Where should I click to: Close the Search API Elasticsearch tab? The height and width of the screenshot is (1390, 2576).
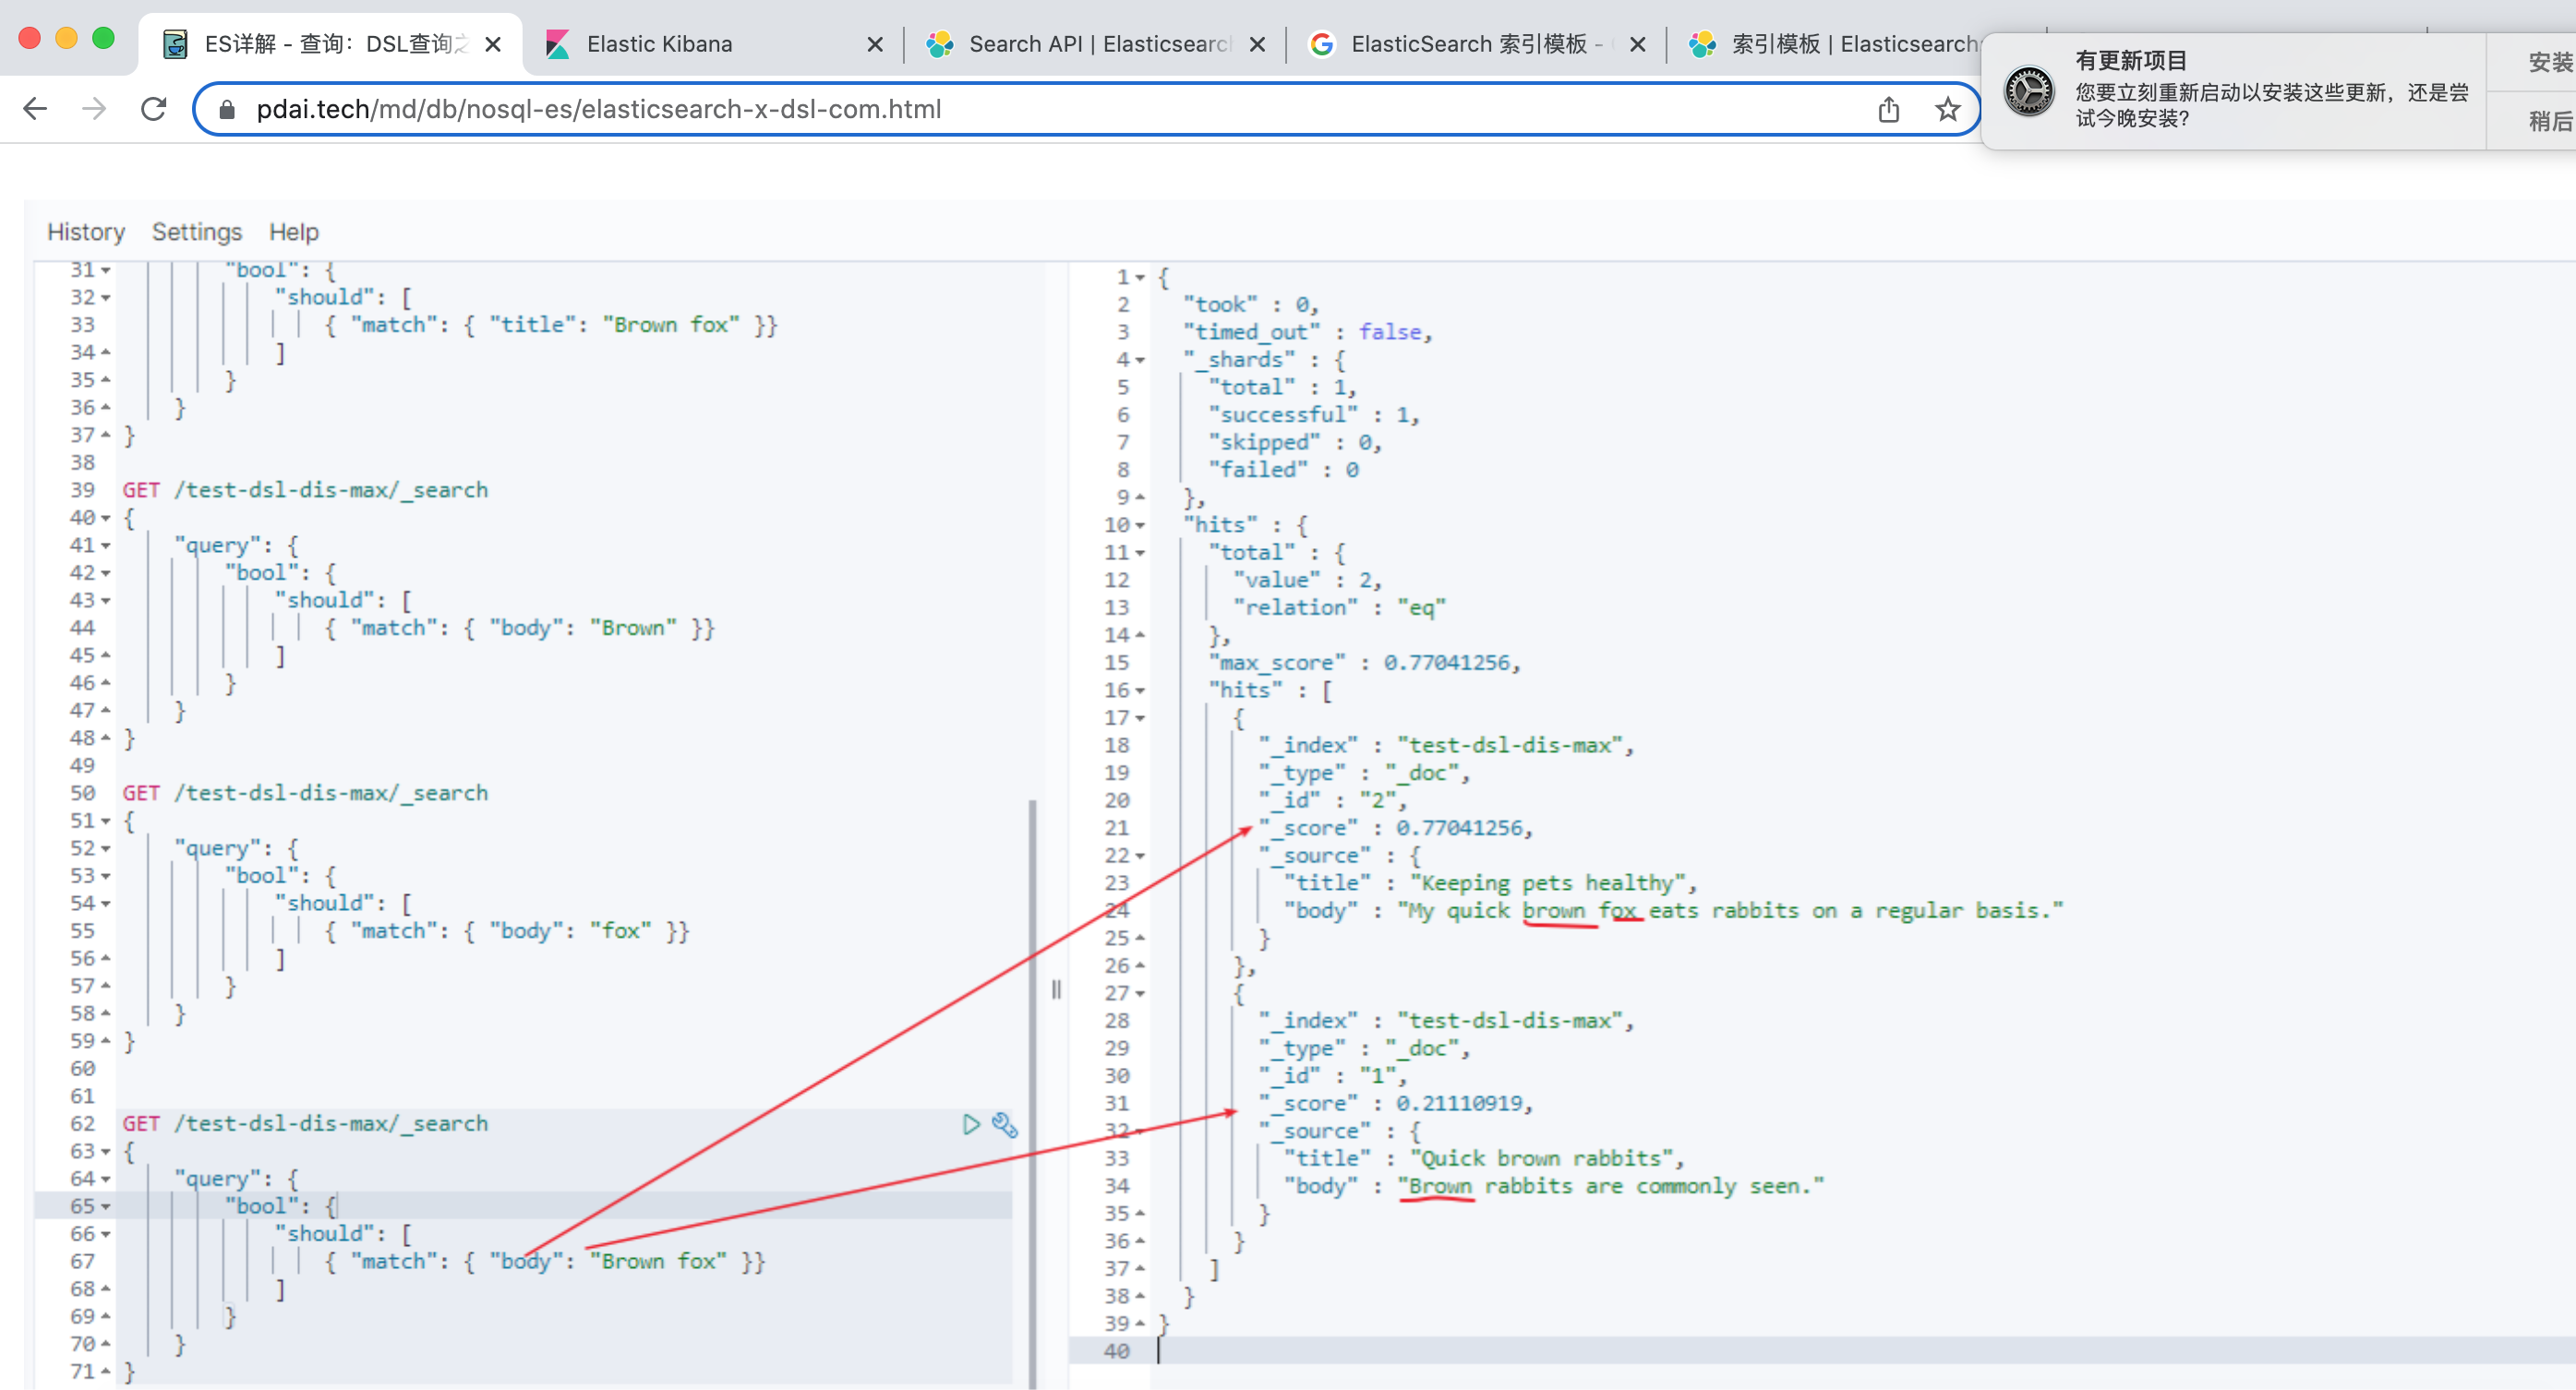(1258, 44)
